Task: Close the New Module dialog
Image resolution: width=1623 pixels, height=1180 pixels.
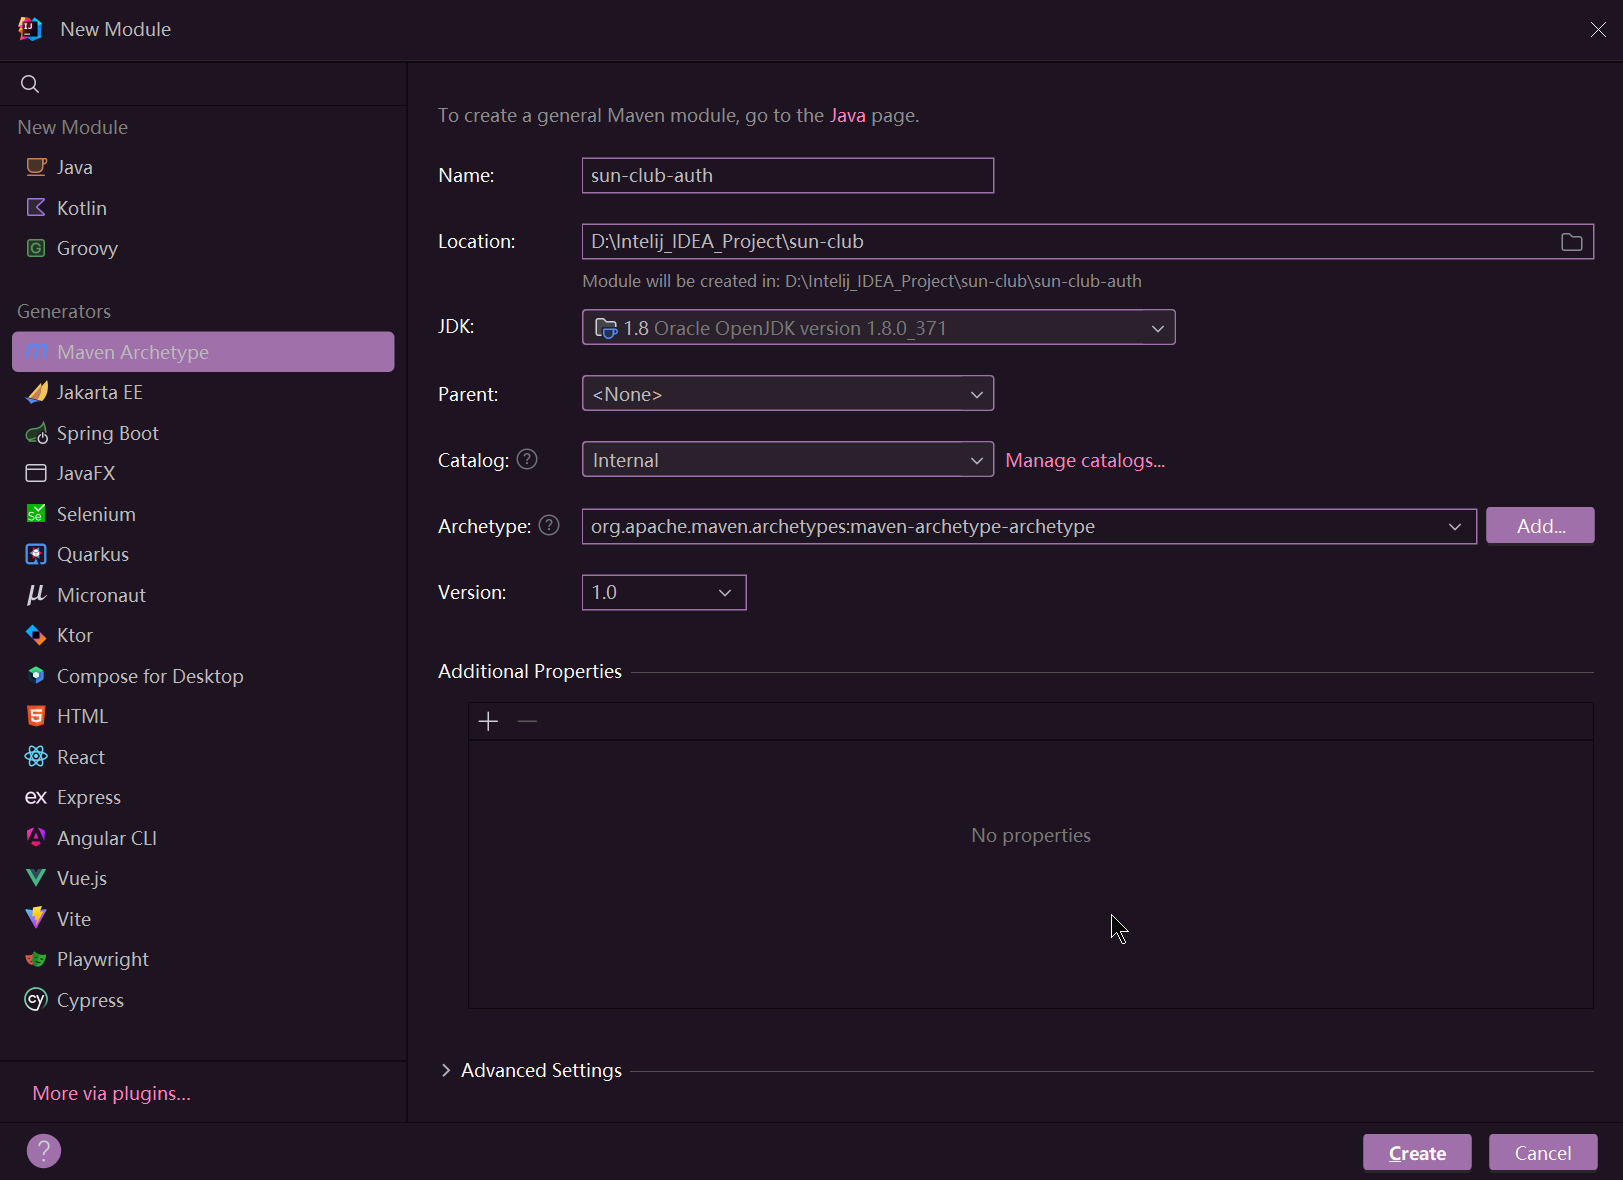Action: tap(1598, 29)
